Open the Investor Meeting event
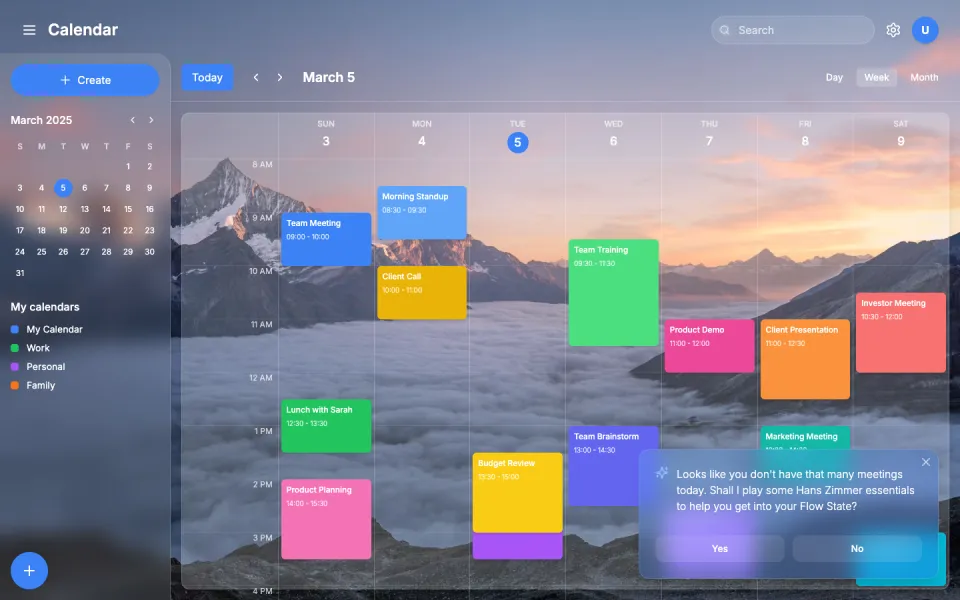 (901, 332)
